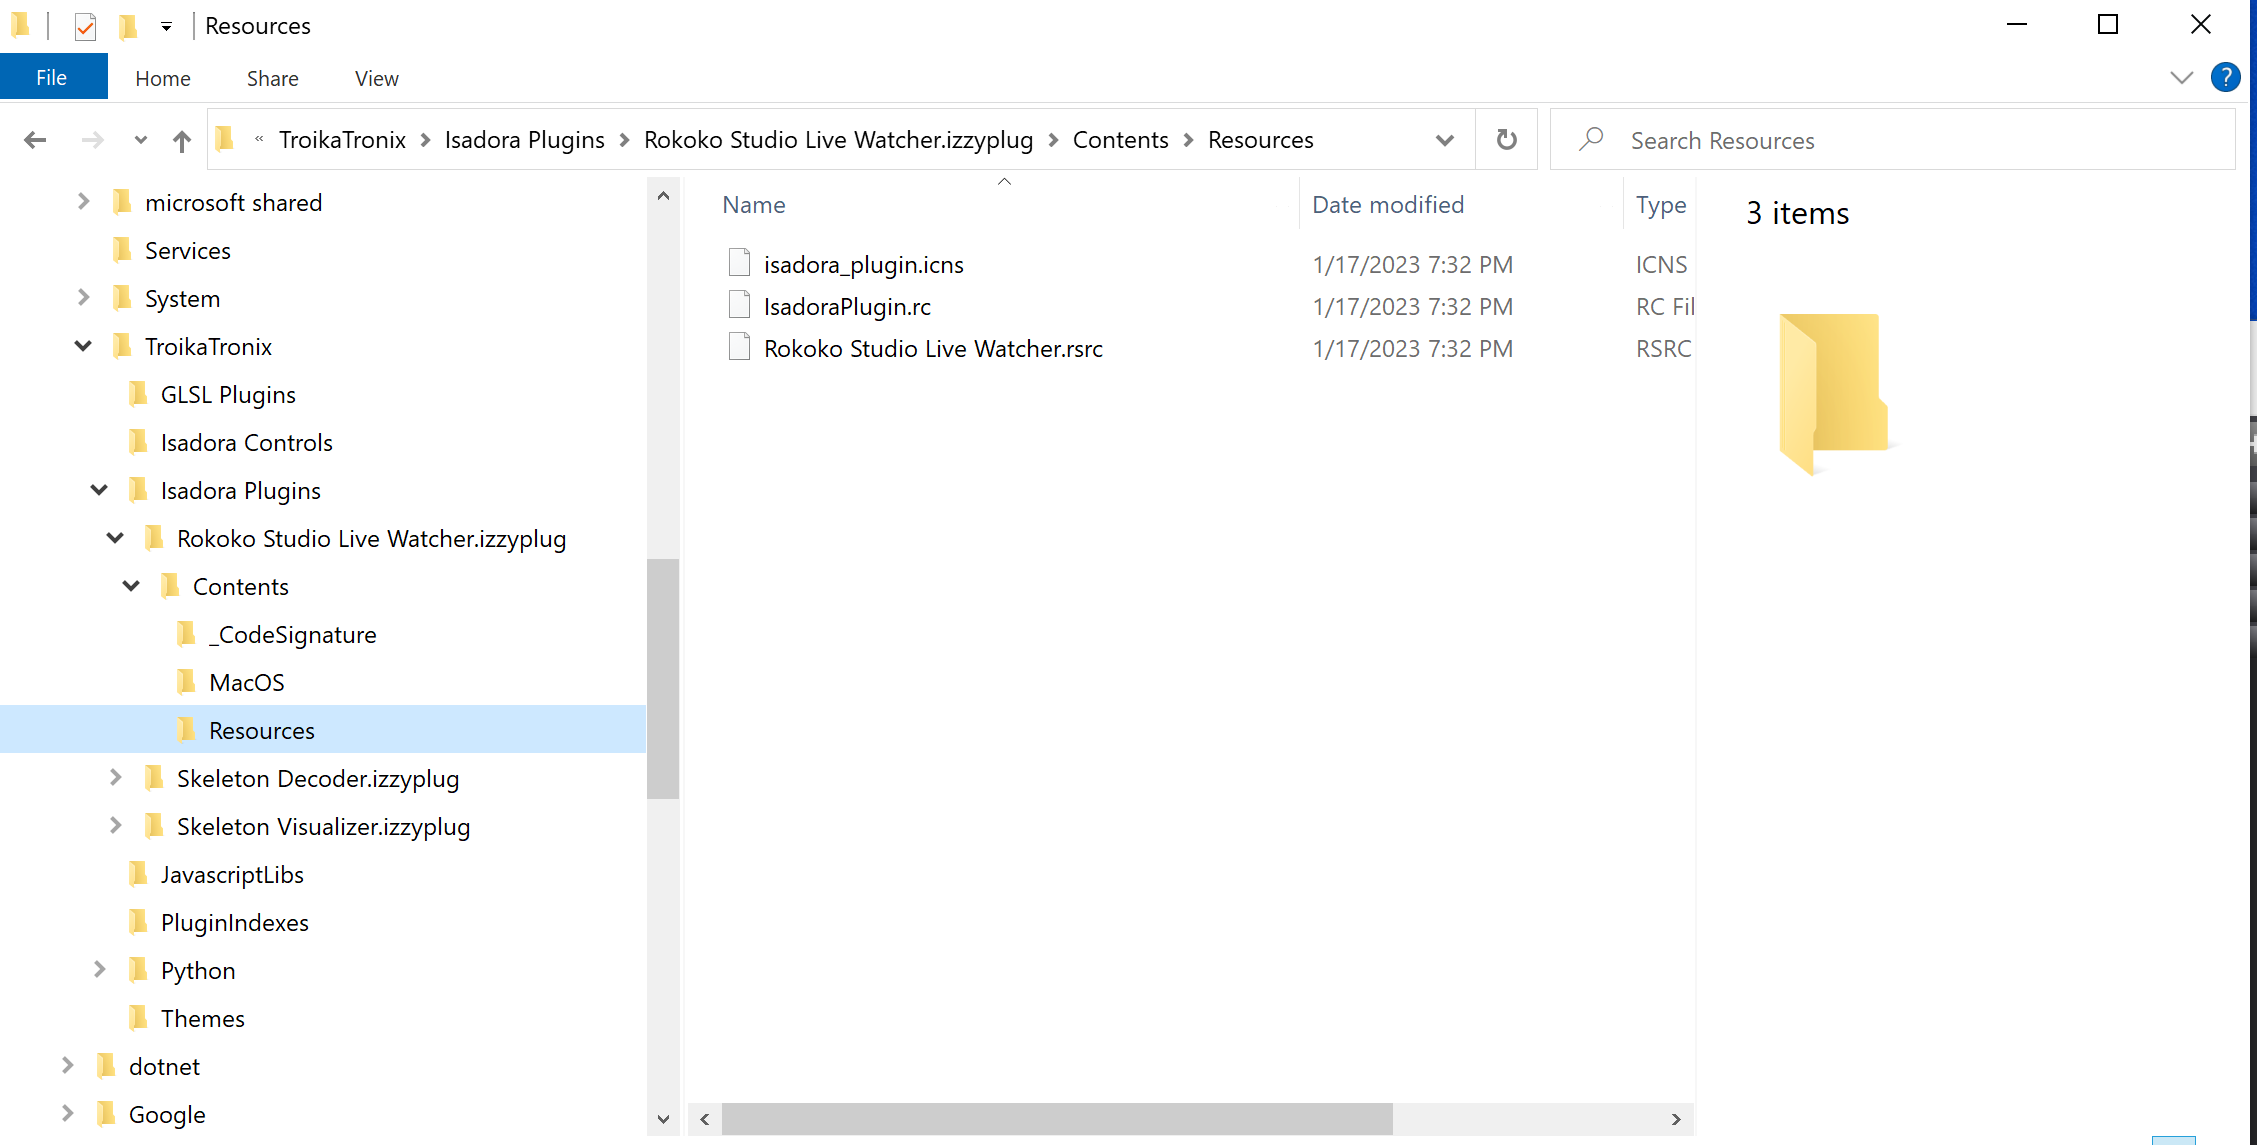The width and height of the screenshot is (2257, 1145).
Task: Click the Forward navigation arrow
Action: [92, 140]
